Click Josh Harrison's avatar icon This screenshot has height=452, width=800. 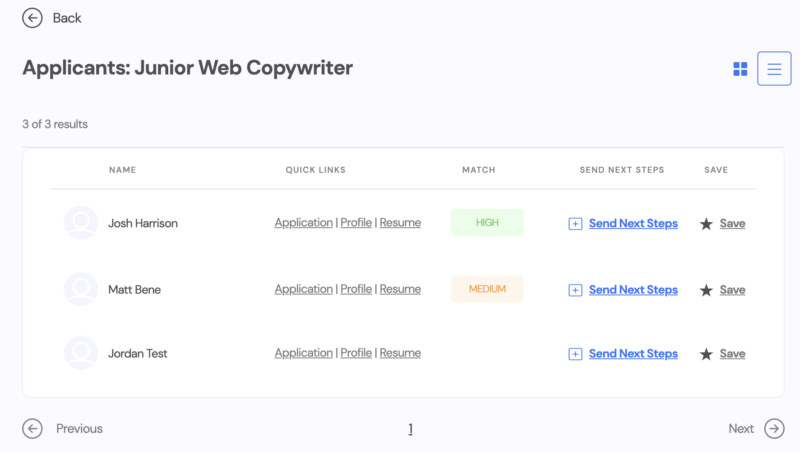coord(80,223)
